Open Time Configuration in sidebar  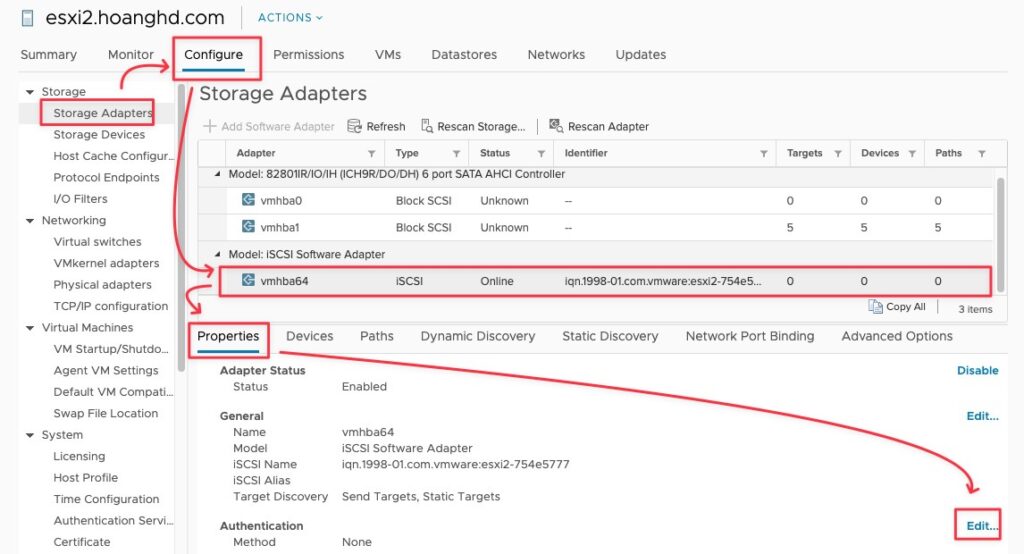(x=106, y=499)
